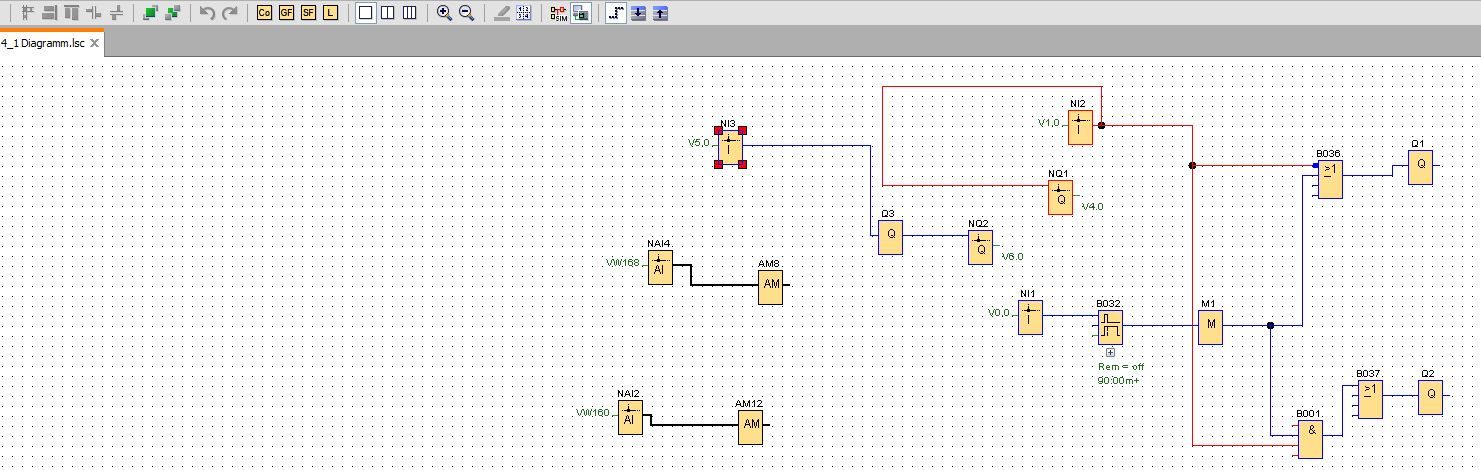Click the page layout pencil icon

coord(502,13)
